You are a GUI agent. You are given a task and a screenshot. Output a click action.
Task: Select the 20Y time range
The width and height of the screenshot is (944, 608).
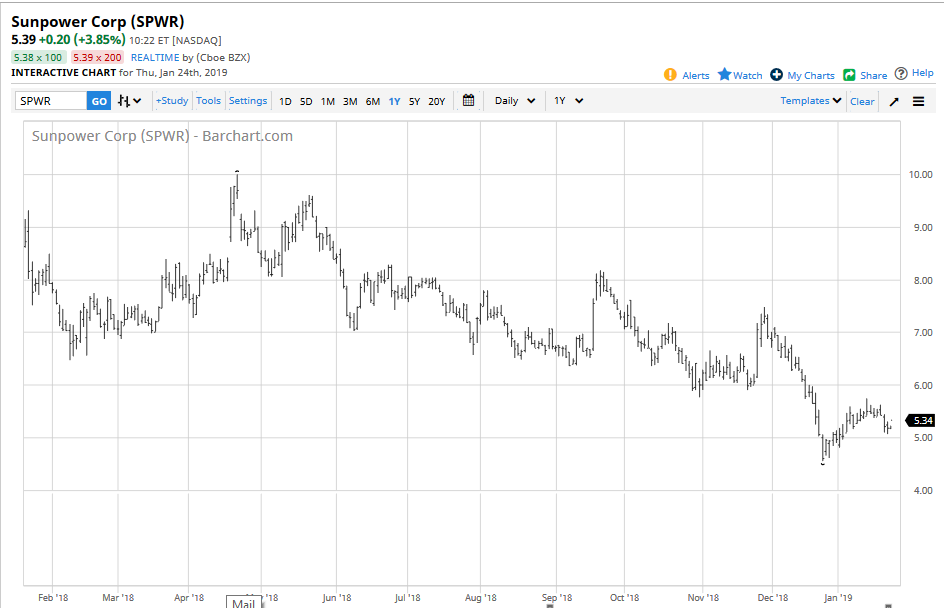coord(436,101)
